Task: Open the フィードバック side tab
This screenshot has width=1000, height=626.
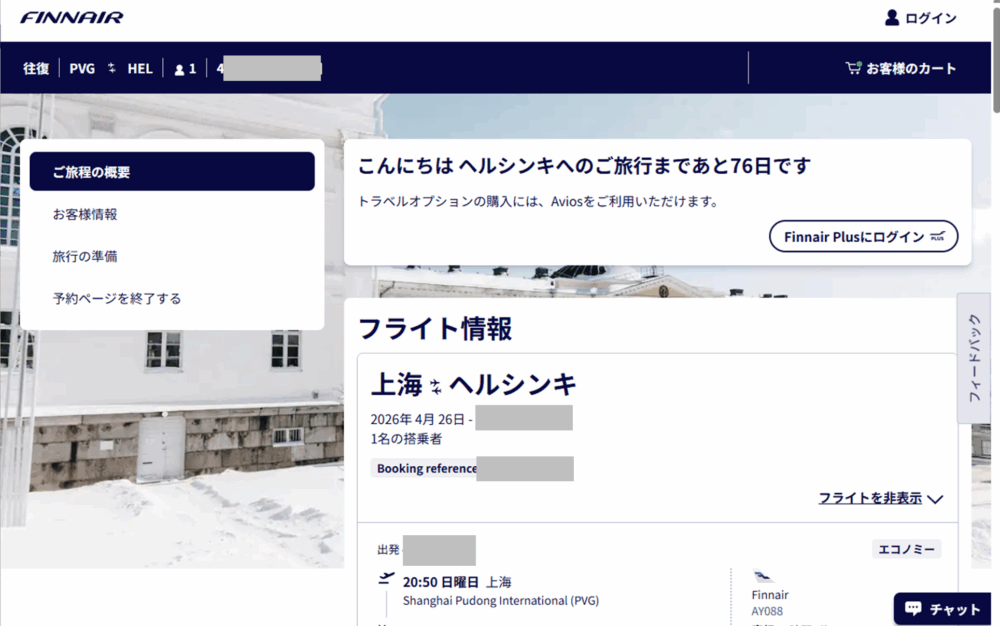Action: (975, 358)
